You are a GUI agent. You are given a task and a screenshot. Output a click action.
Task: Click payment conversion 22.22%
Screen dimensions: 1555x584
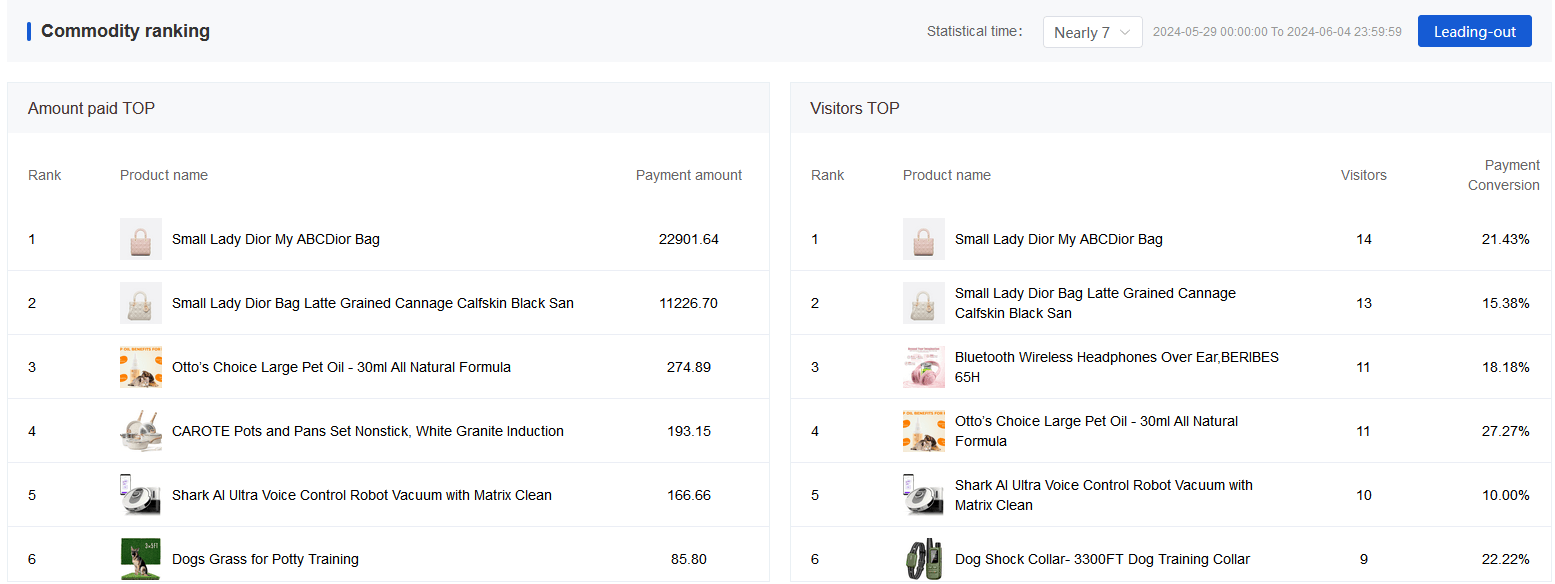tap(1505, 559)
